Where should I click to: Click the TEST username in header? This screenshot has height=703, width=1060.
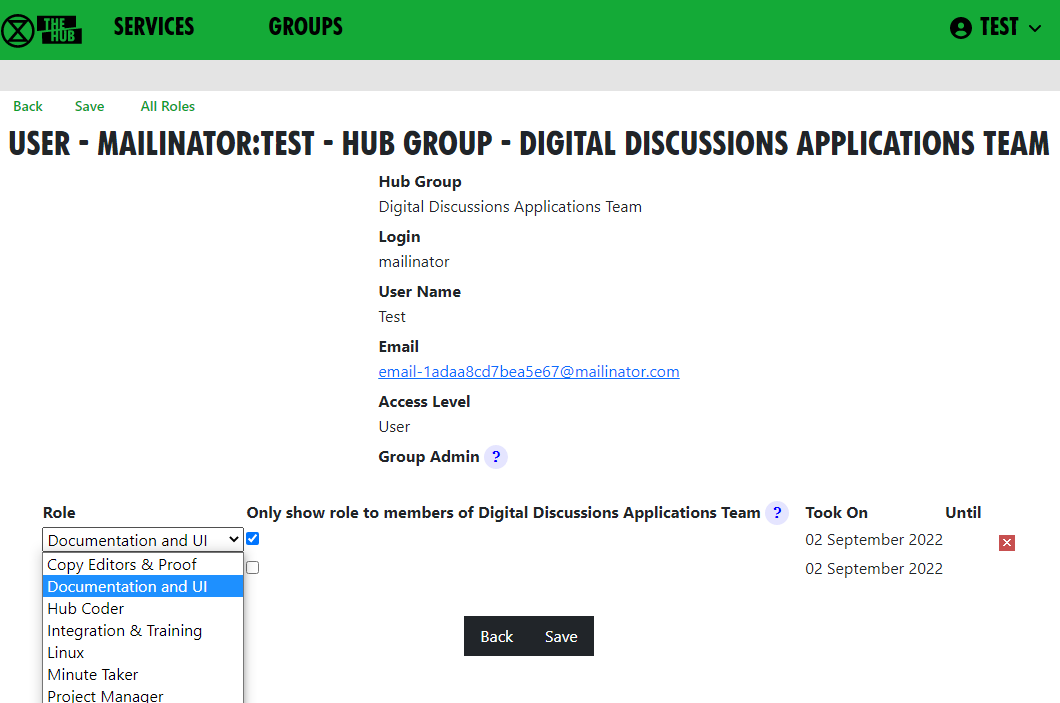pyautogui.click(x=999, y=27)
